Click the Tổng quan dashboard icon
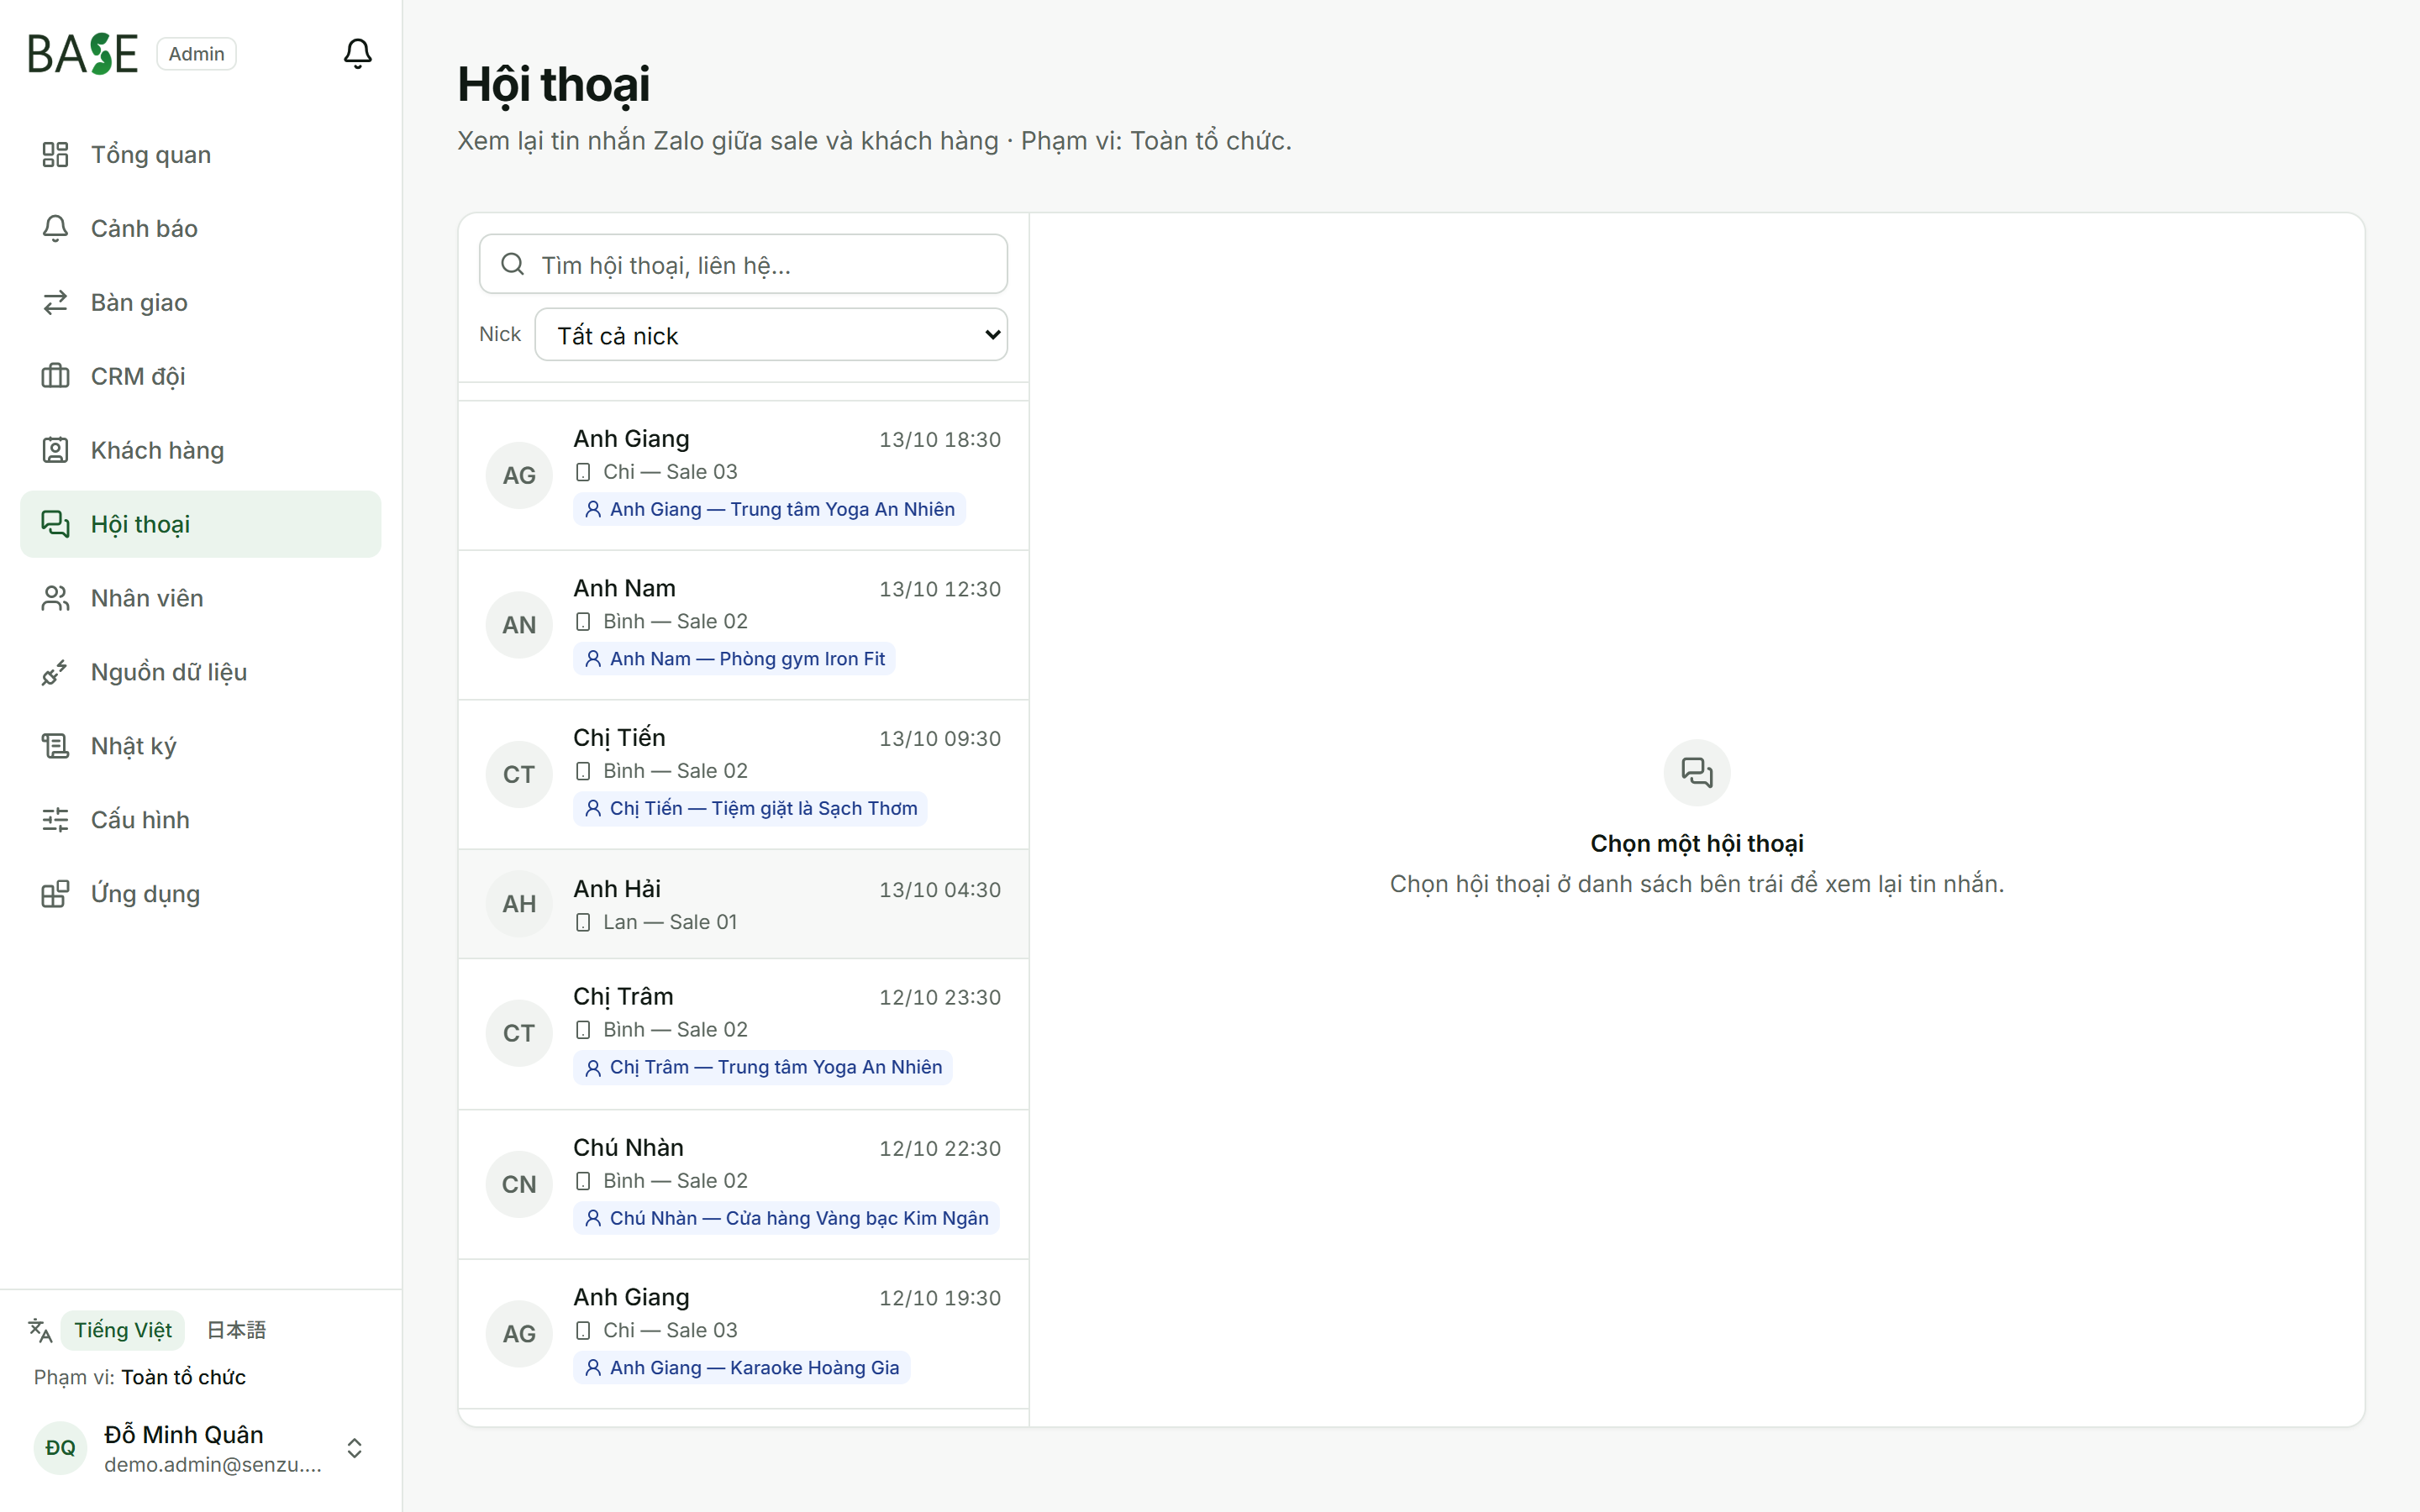The image size is (2420, 1512). (x=55, y=155)
